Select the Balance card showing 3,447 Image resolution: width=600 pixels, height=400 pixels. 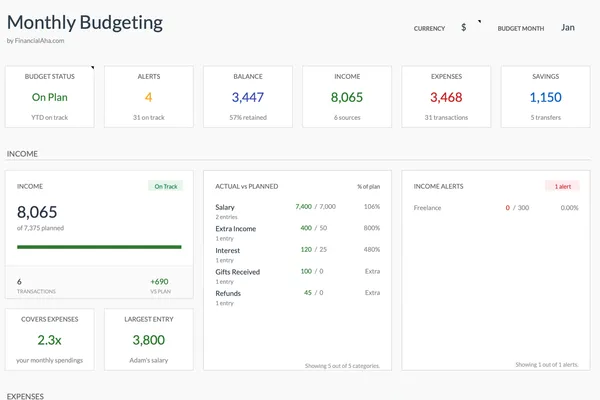(x=247, y=97)
